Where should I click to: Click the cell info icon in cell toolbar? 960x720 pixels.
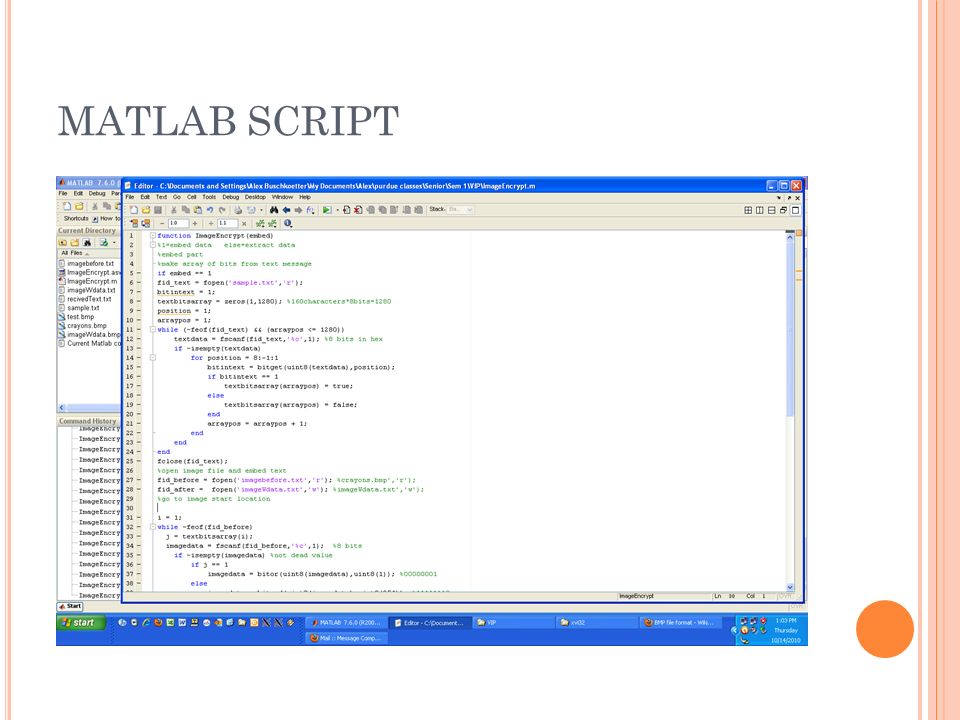pos(288,223)
